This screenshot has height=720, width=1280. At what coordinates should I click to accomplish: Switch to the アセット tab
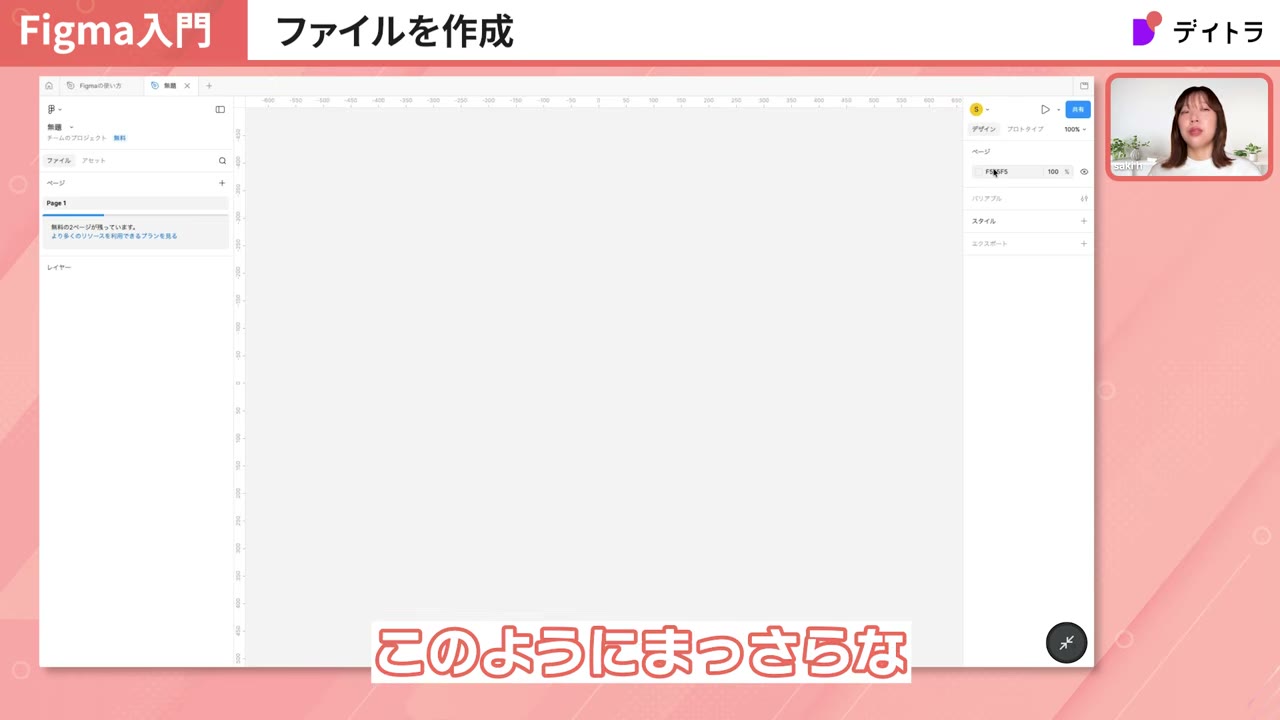pyautogui.click(x=93, y=160)
